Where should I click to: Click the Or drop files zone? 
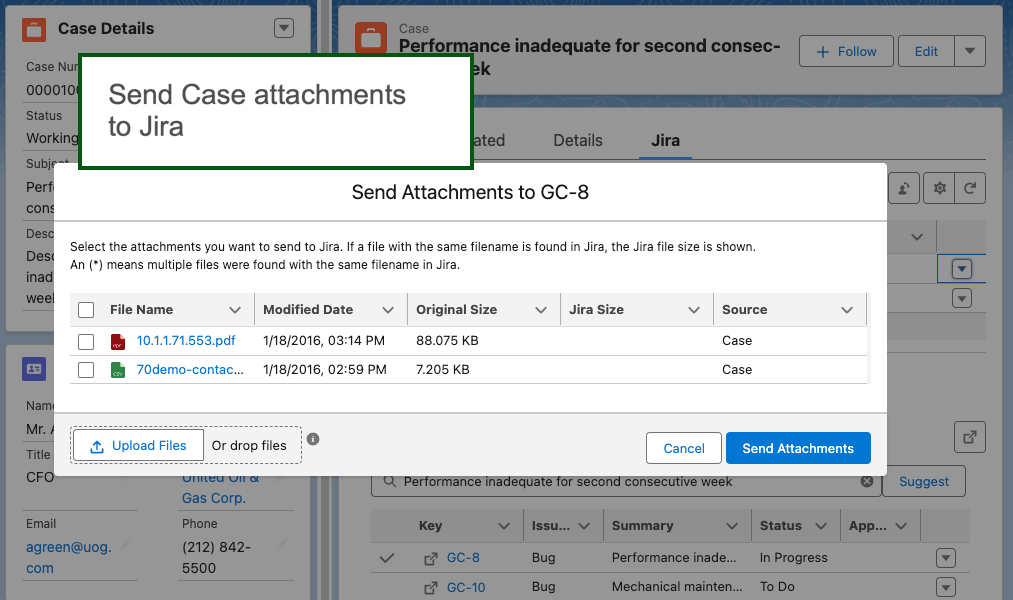[249, 446]
